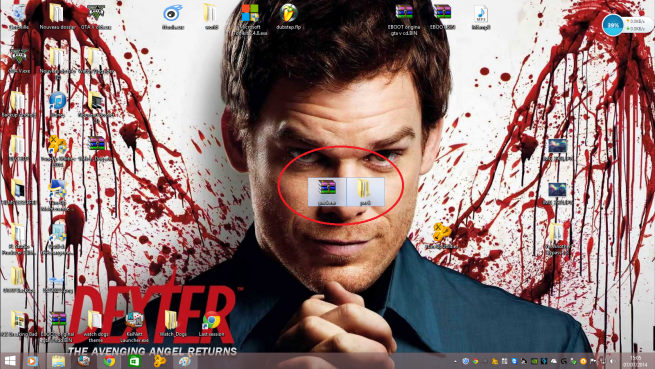Launch KeiNett Launcher.exe desktop icon

click(x=135, y=327)
